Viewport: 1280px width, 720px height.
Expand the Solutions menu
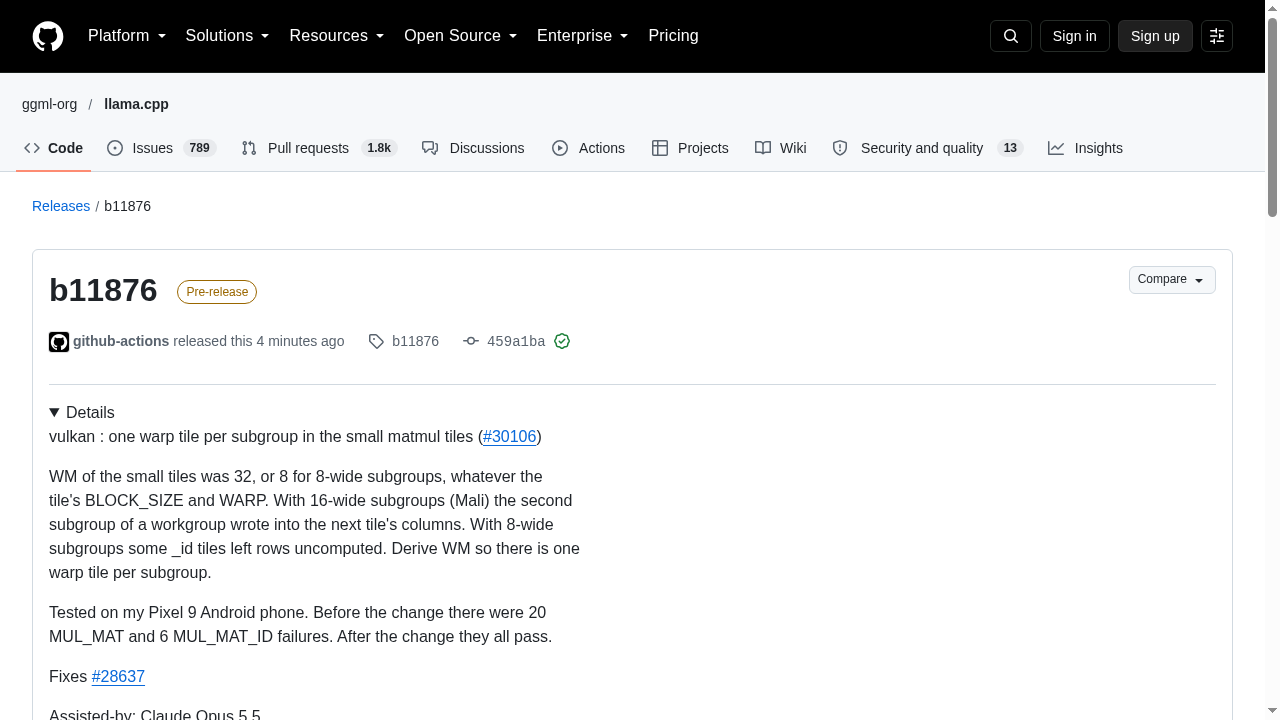[227, 36]
